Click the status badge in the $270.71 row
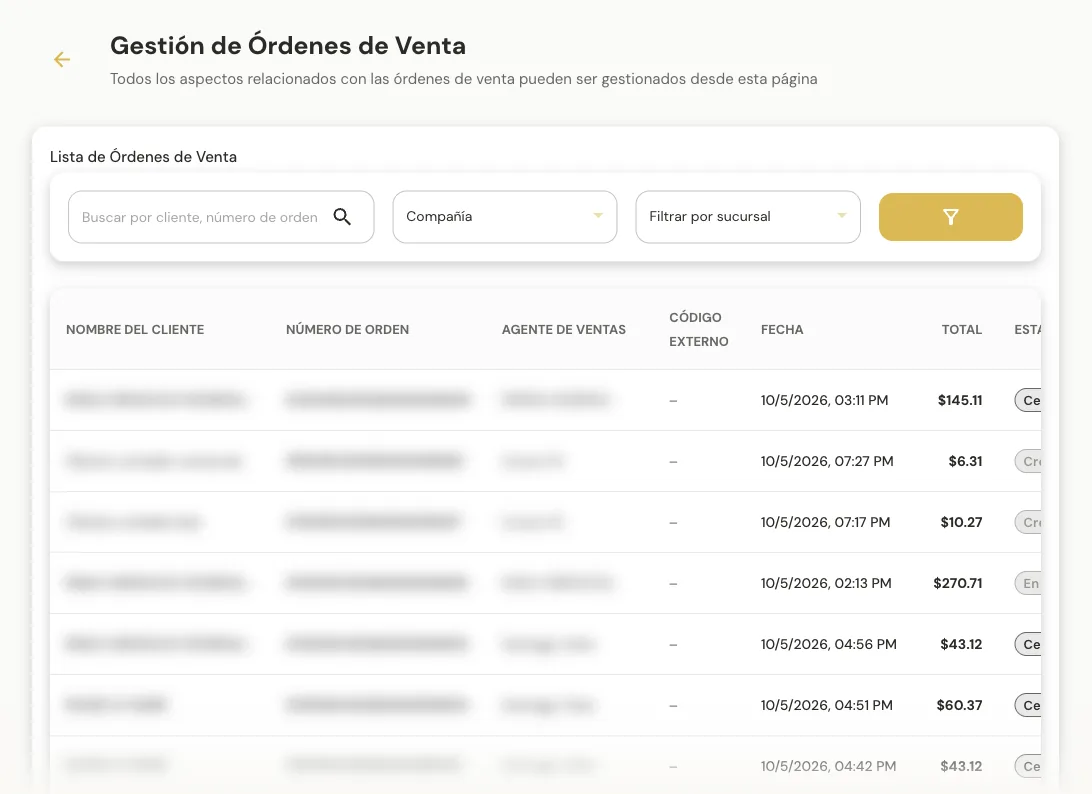The width and height of the screenshot is (1092, 794). pos(1028,583)
